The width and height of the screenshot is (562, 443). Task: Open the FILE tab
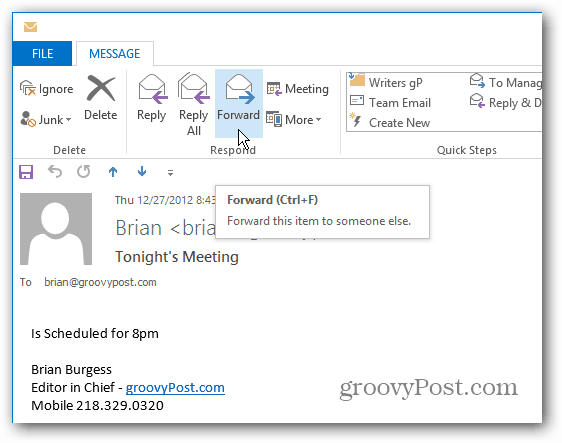pyautogui.click(x=42, y=54)
